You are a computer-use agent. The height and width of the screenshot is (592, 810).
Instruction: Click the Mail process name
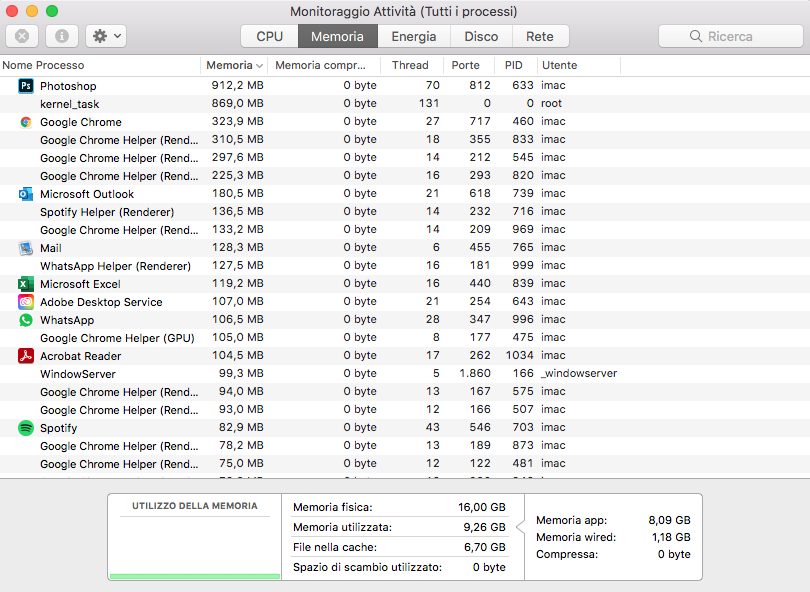click(51, 248)
